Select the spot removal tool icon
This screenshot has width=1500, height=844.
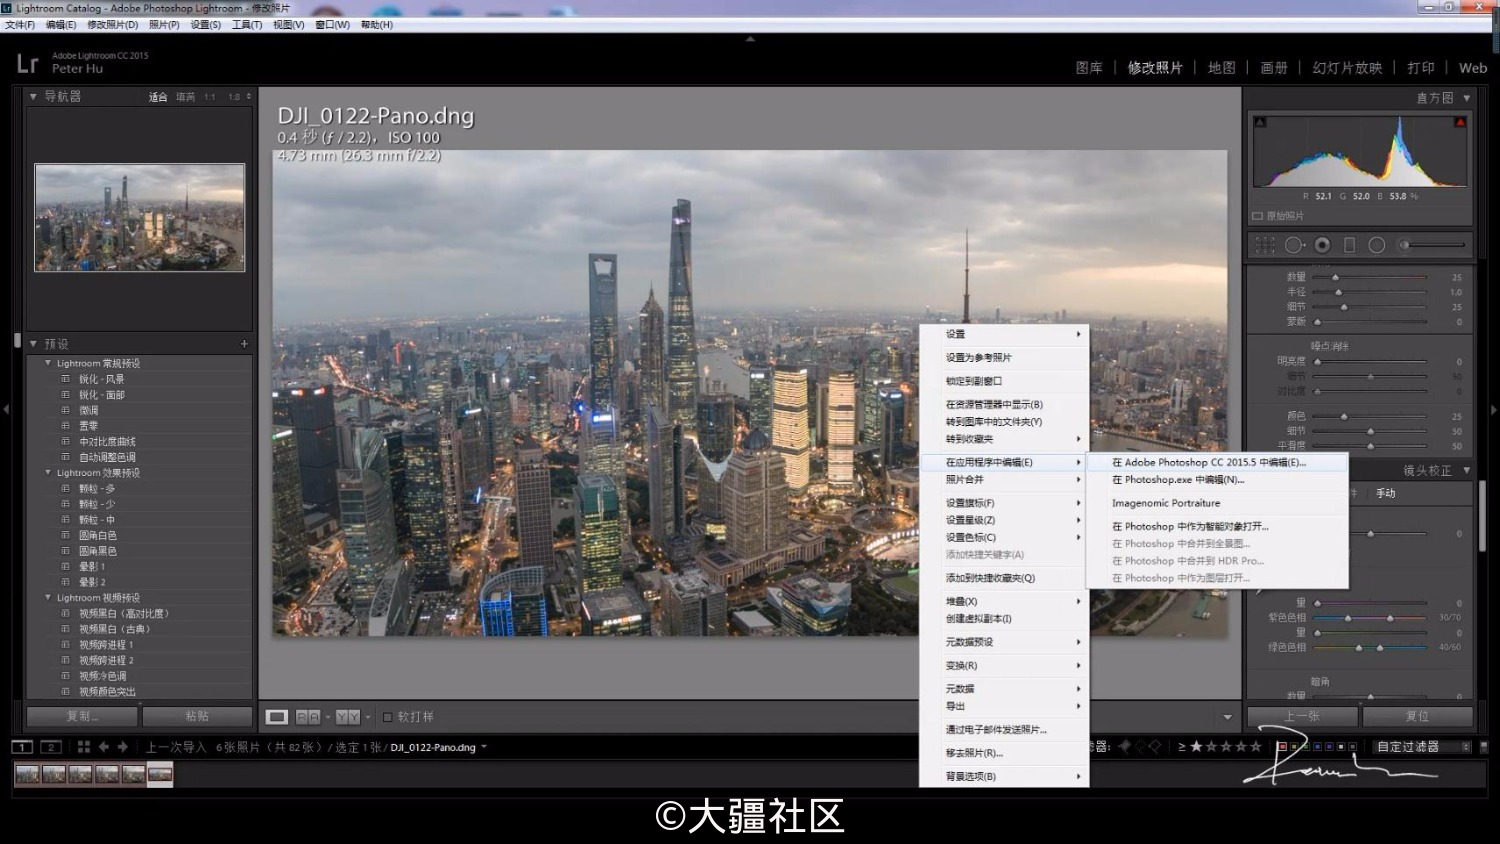click(x=1294, y=245)
